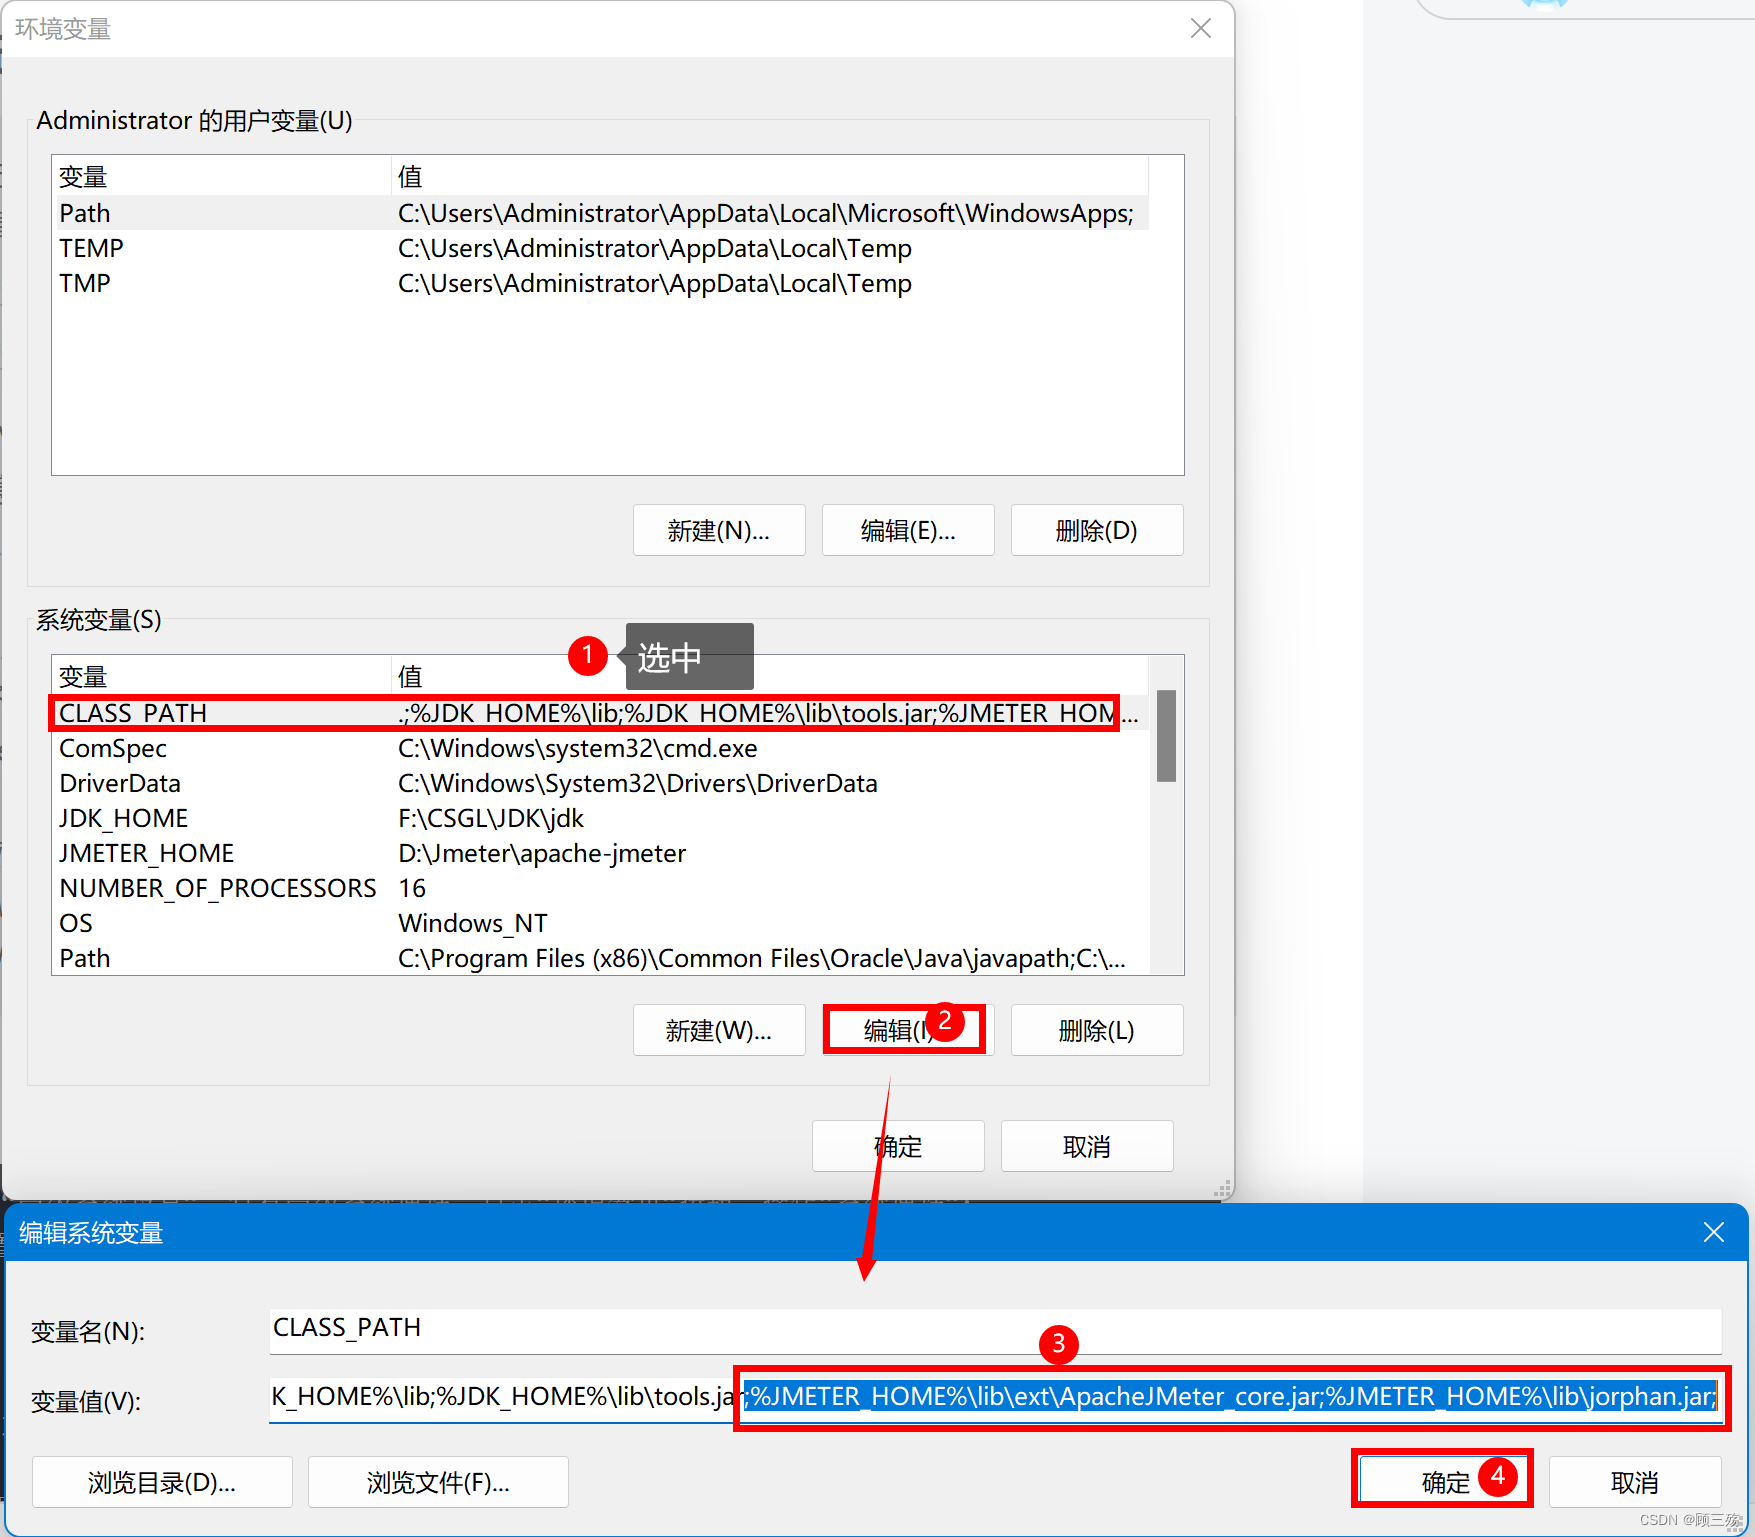
Task: Select the JDK_HOME system variable row
Action: [x=600, y=818]
